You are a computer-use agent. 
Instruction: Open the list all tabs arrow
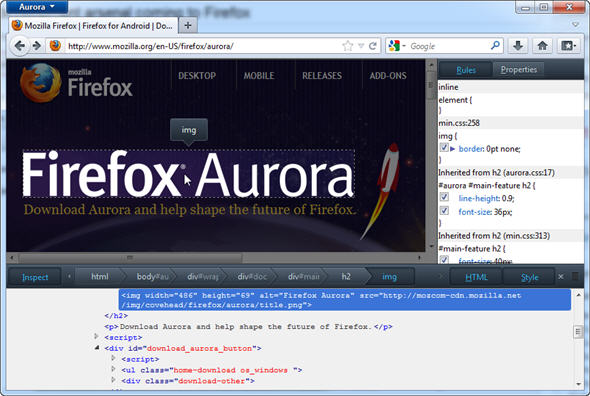coord(575,25)
